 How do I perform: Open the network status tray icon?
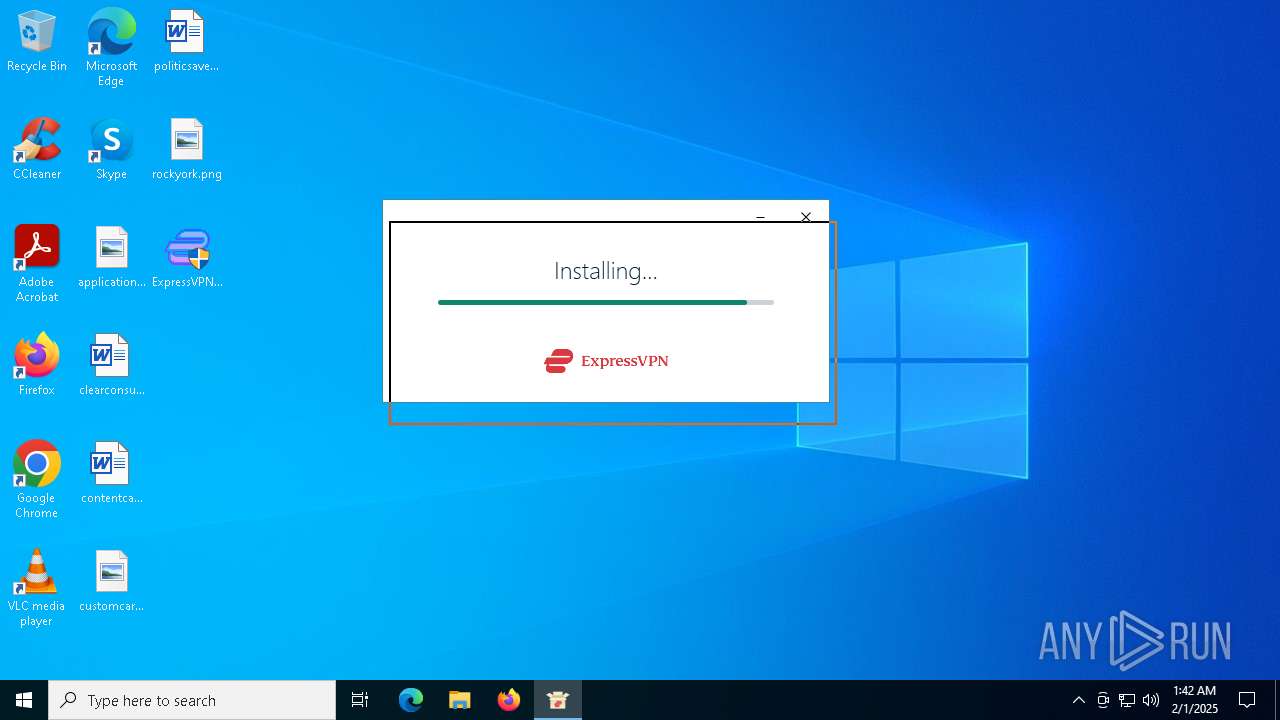(x=1127, y=700)
